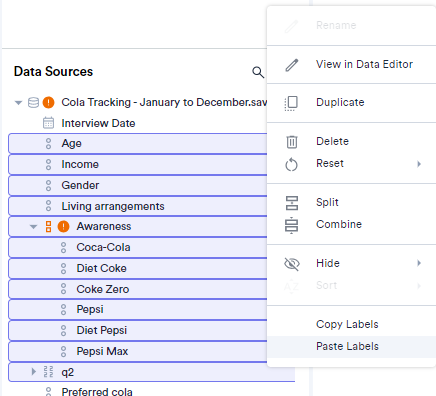This screenshot has height=396, width=436.
Task: Click the pencil icon beside View in Data Editor
Action: pyautogui.click(x=292, y=65)
